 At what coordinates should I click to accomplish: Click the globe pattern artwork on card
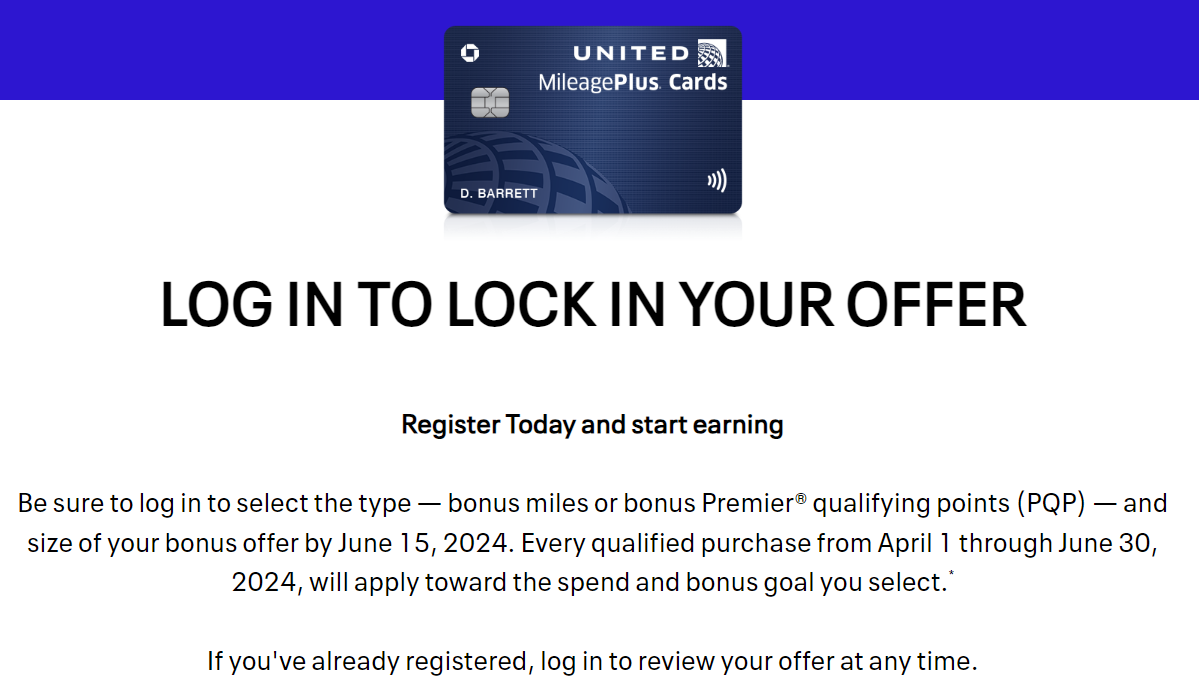(x=535, y=174)
